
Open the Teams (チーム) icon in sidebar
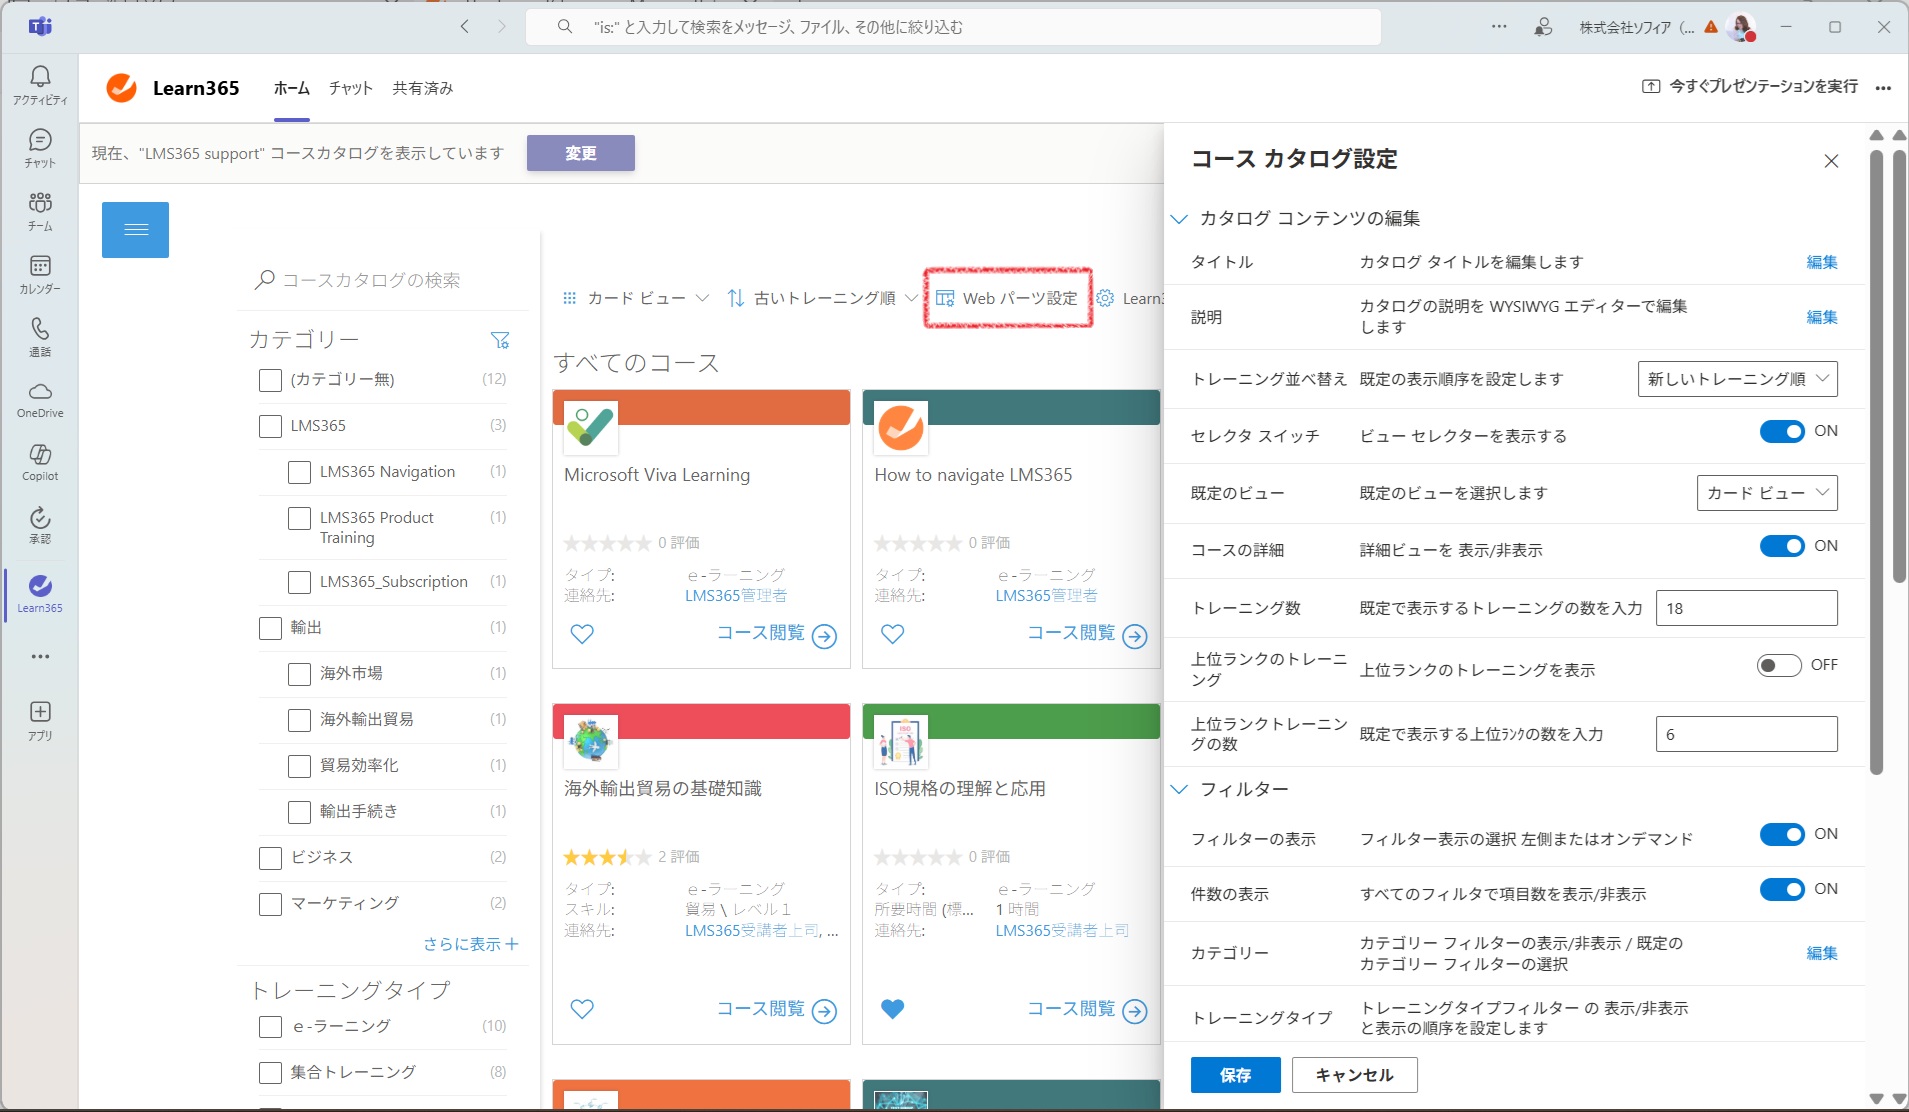[40, 211]
